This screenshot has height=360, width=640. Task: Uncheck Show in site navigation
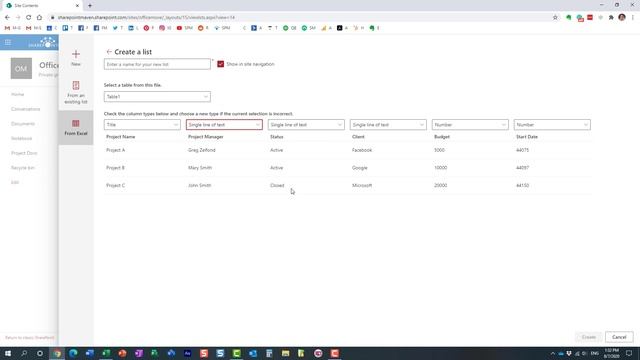(x=220, y=64)
